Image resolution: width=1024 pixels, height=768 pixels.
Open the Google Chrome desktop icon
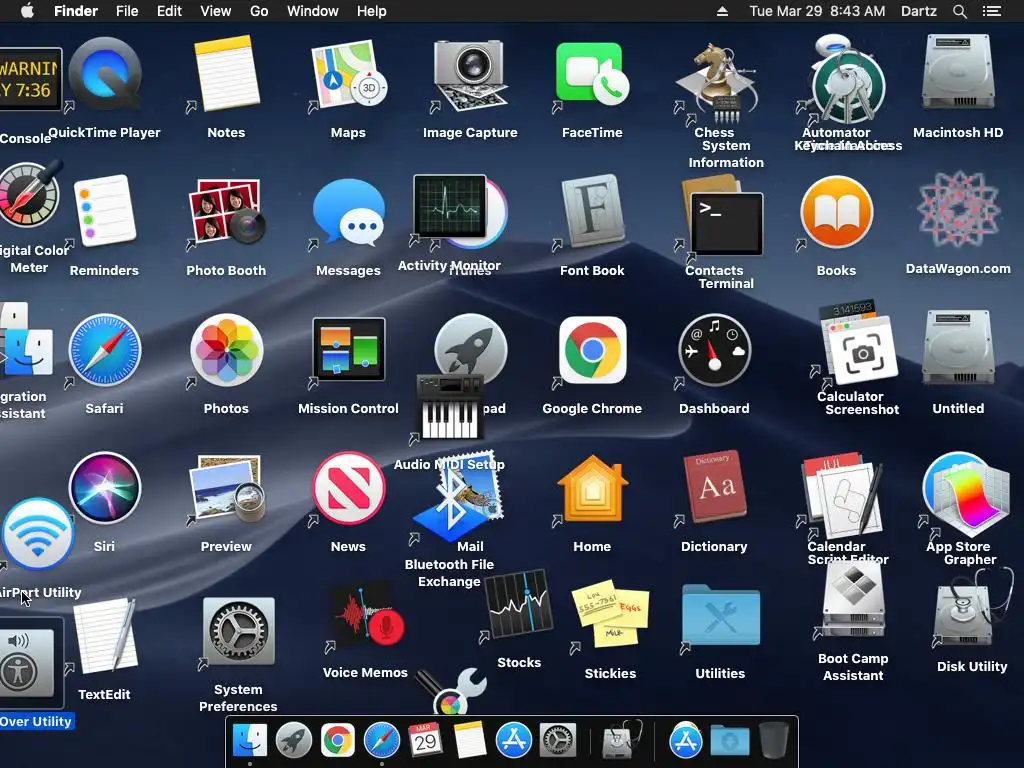(x=592, y=350)
